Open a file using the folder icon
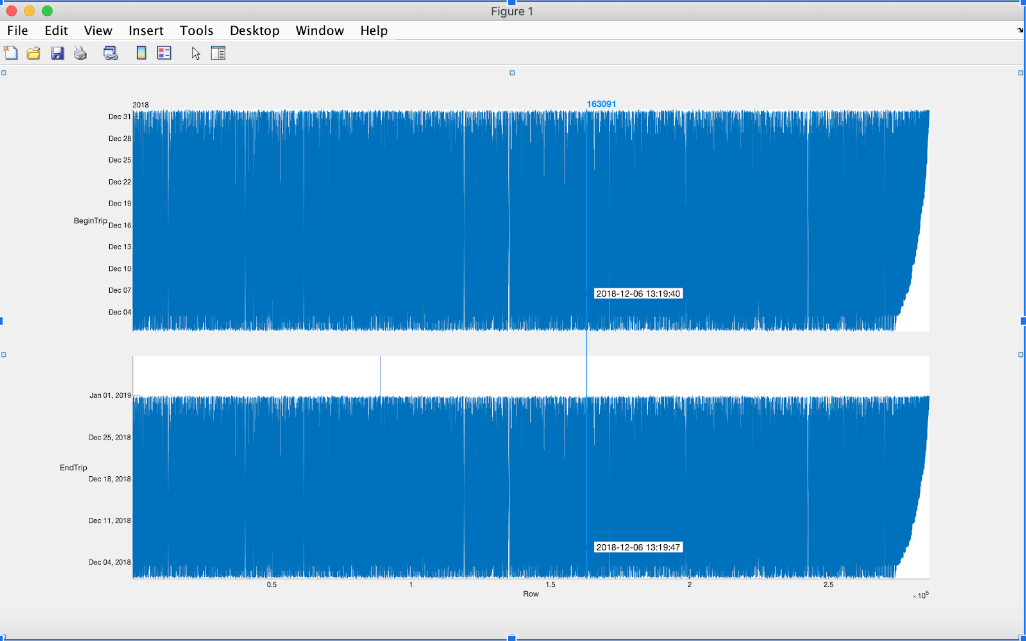The image size is (1026, 641). [34, 53]
